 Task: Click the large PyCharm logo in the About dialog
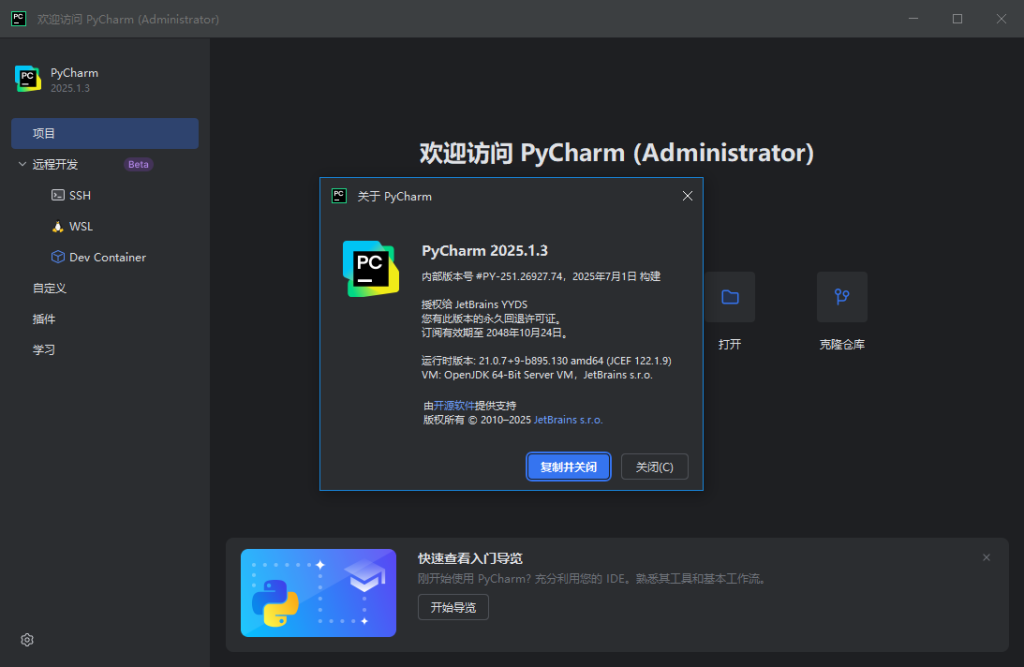tap(371, 268)
